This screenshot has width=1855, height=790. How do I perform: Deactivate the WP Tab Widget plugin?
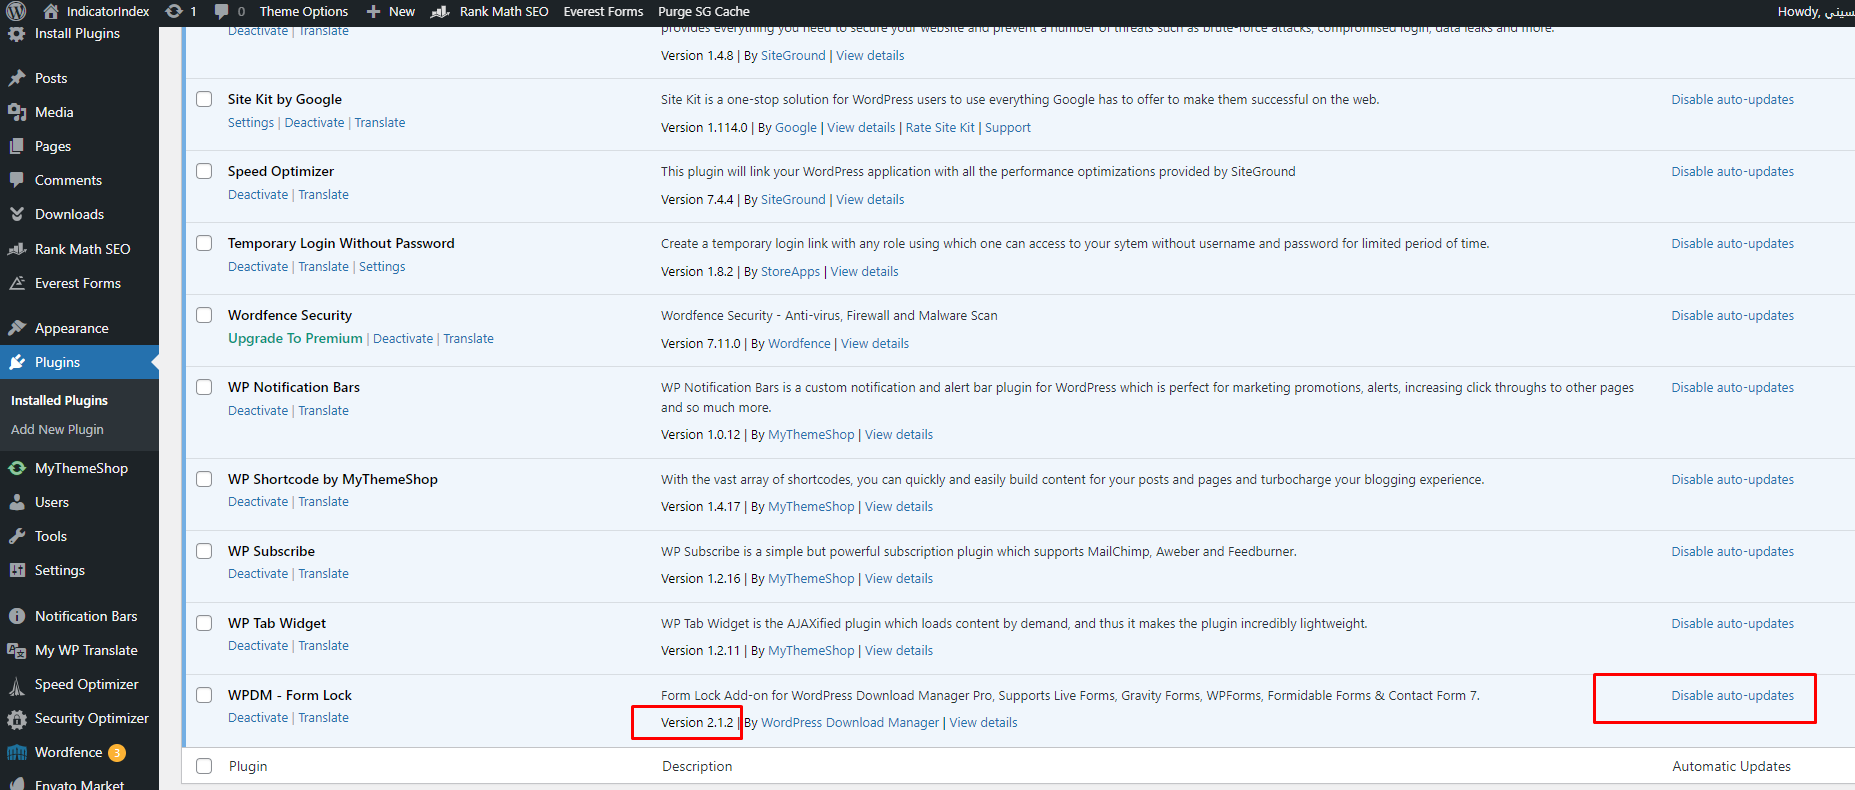257,645
